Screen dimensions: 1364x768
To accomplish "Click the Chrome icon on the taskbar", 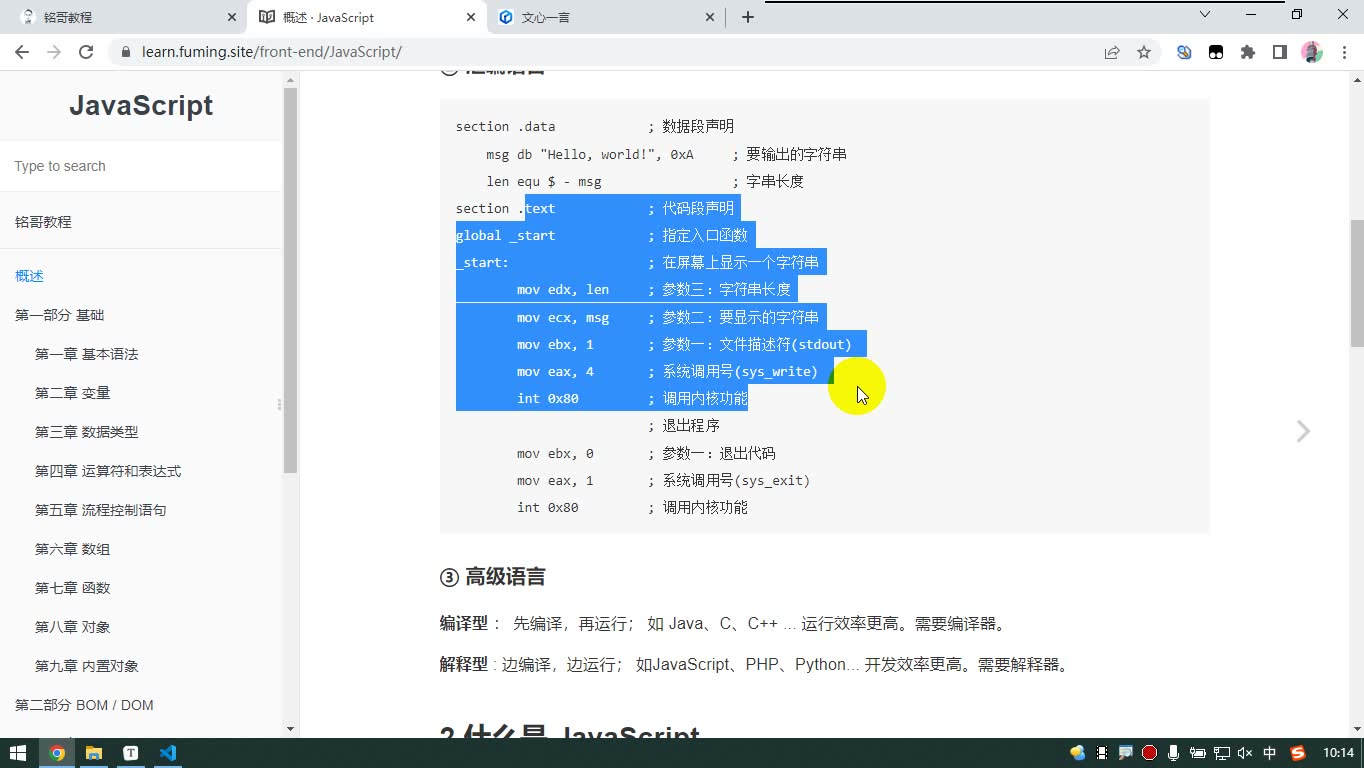I will [x=57, y=753].
